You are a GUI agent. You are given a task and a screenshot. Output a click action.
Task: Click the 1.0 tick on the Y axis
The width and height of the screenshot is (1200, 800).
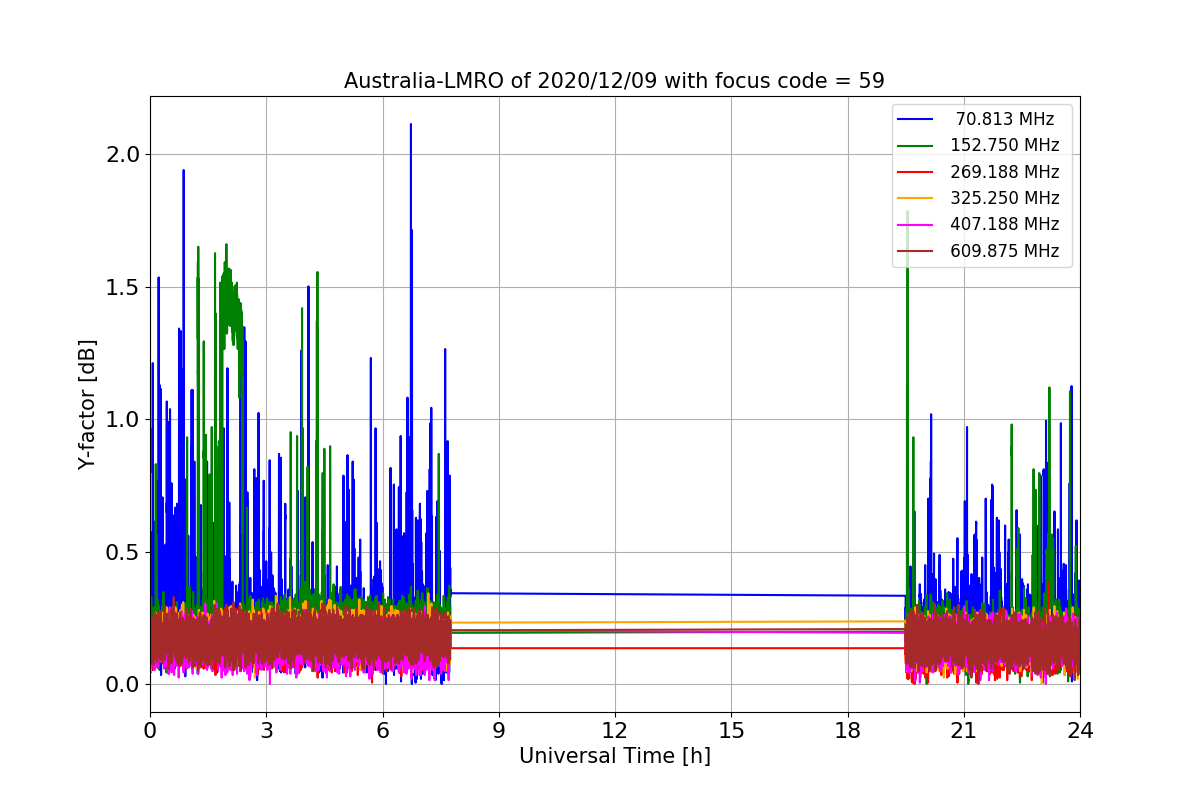[124, 419]
